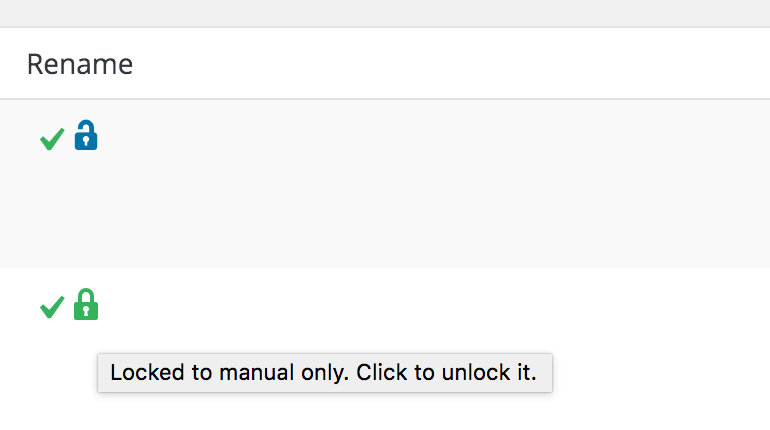Hit the tick mark in the shaded row
The height and width of the screenshot is (430, 770).
pyautogui.click(x=52, y=139)
